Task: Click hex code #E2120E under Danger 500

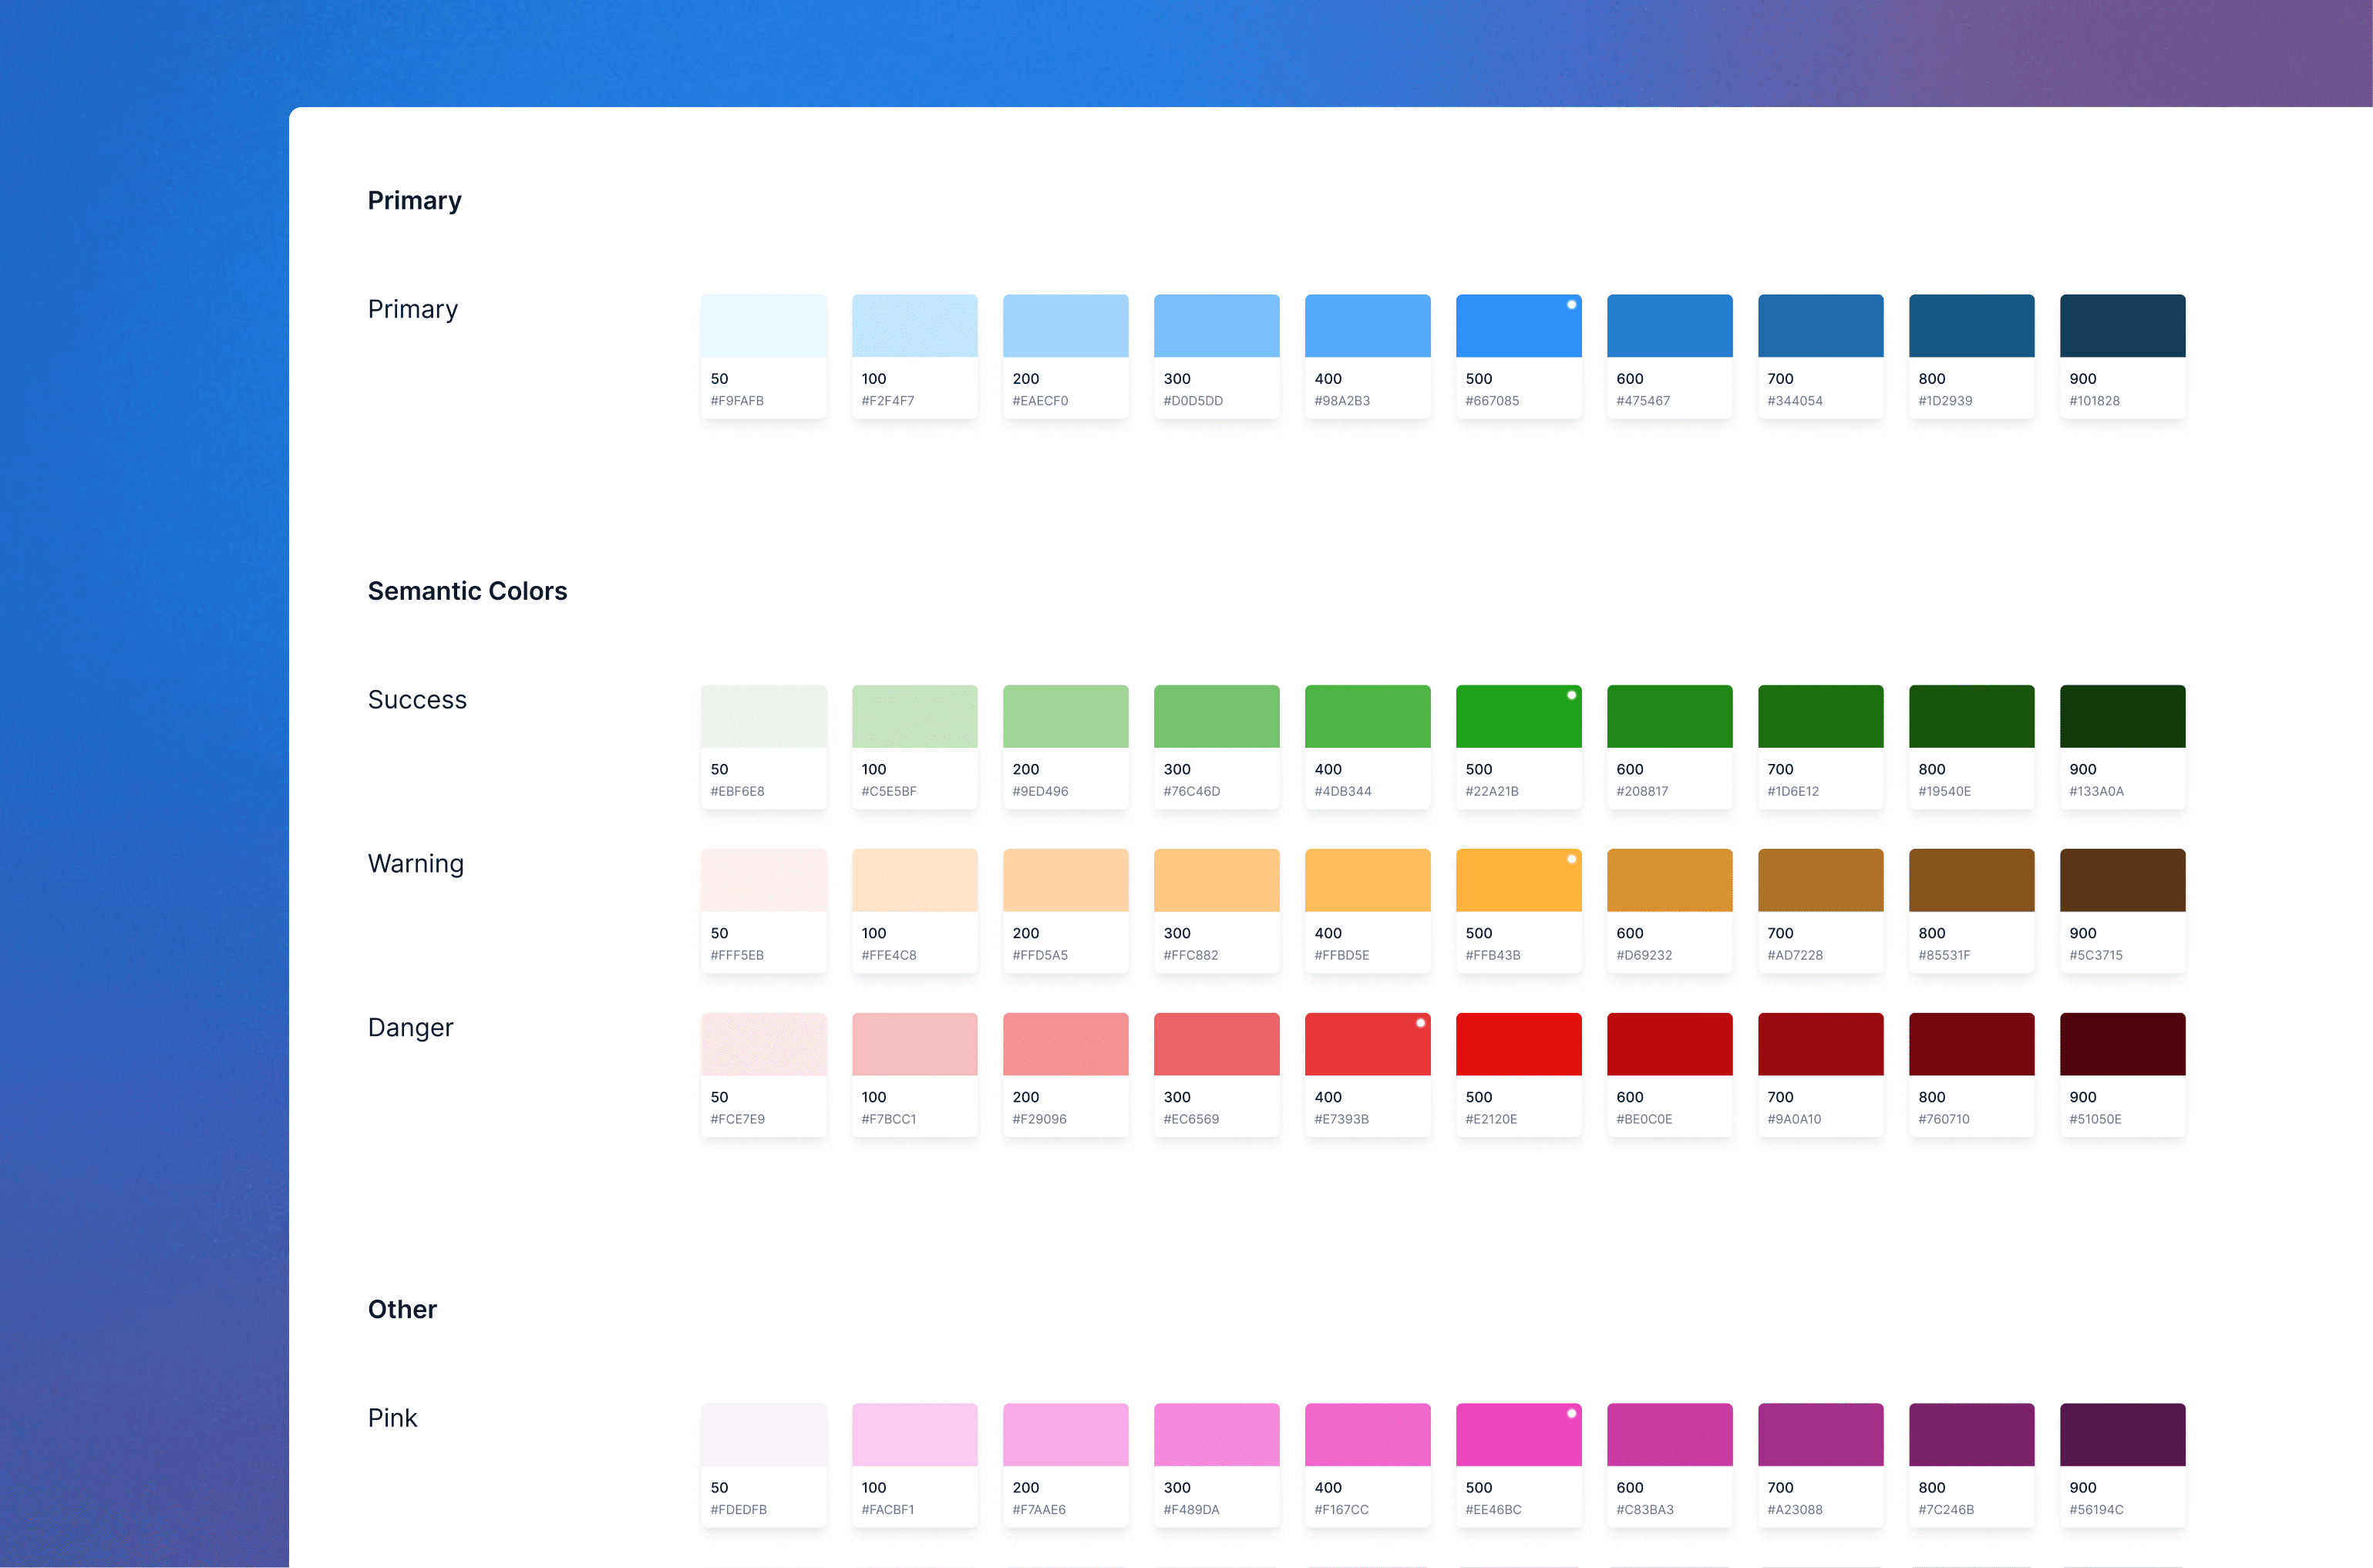Action: (x=1491, y=1119)
